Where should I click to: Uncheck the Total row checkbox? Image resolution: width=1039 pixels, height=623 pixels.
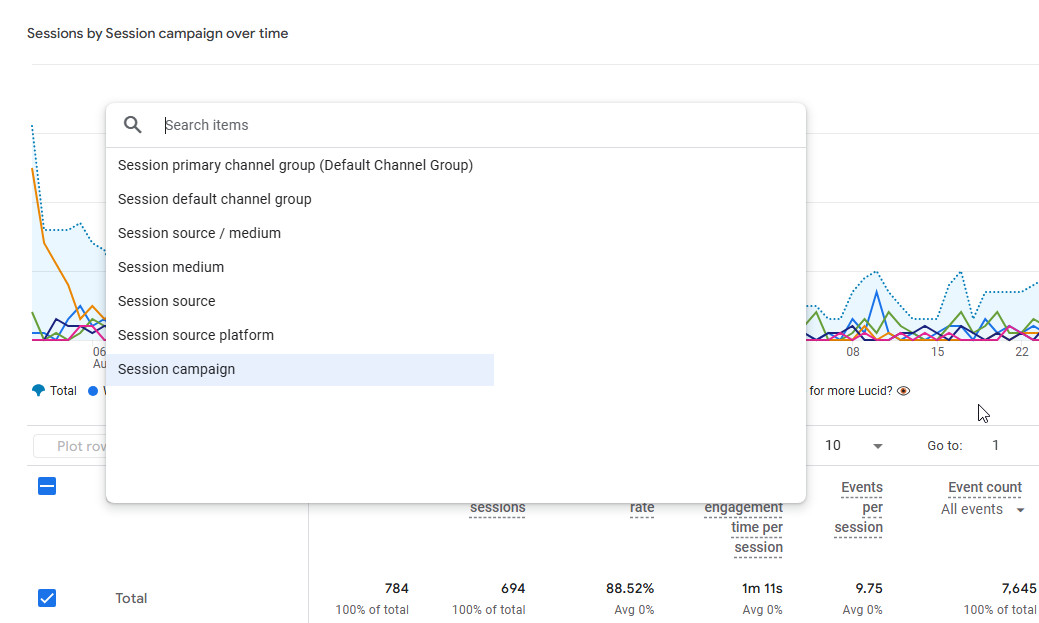(x=47, y=598)
